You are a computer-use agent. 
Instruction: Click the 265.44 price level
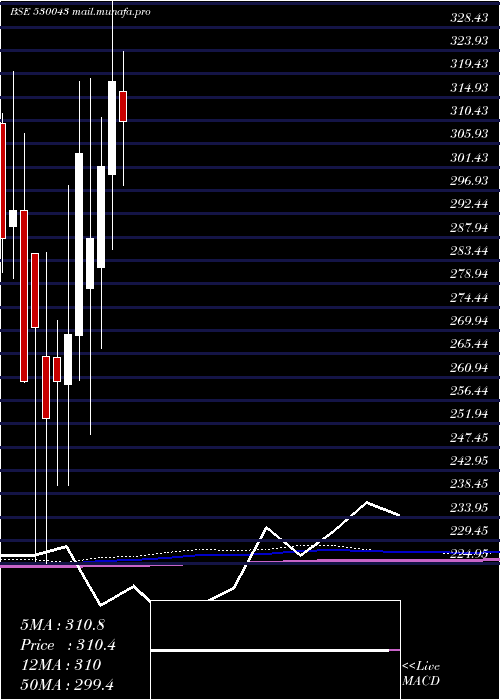pos(469,344)
